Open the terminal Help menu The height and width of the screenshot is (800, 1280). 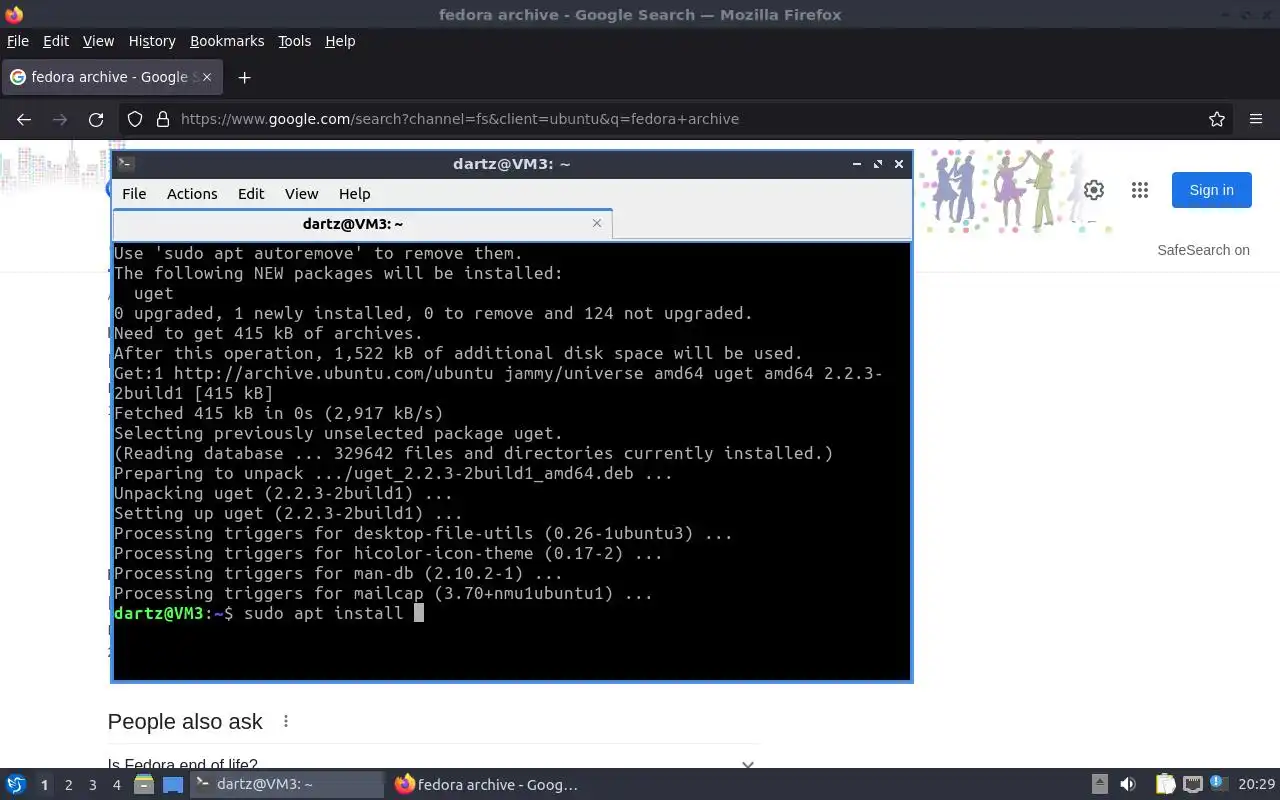point(354,194)
